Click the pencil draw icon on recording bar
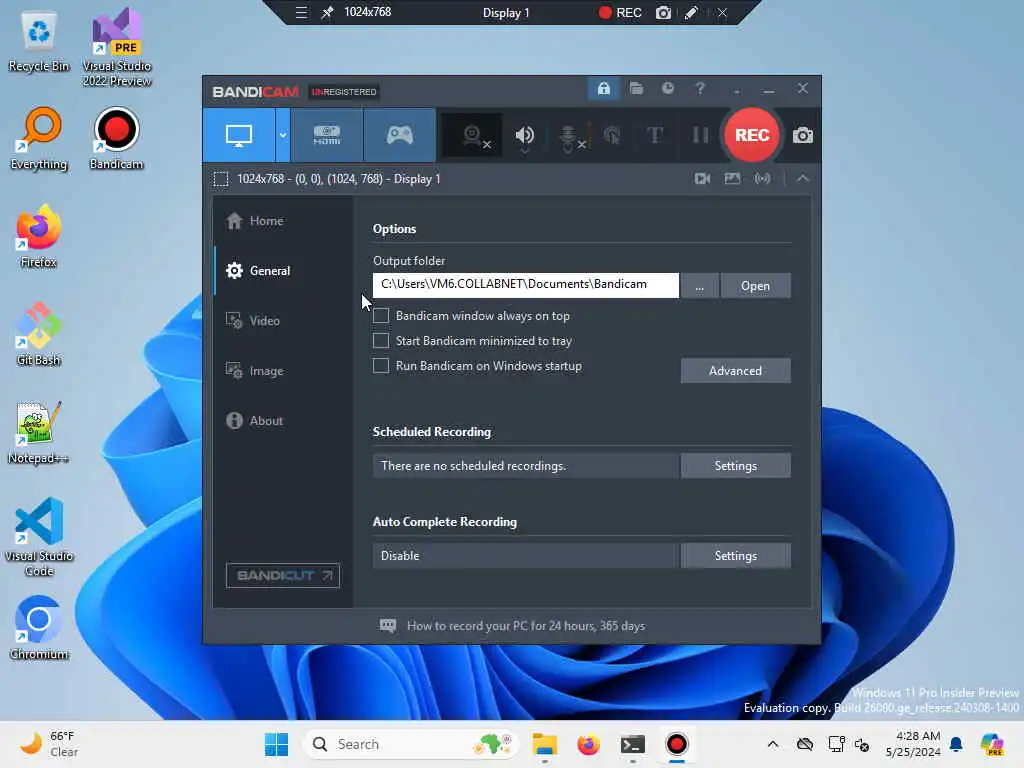This screenshot has height=768, width=1024. pos(691,12)
